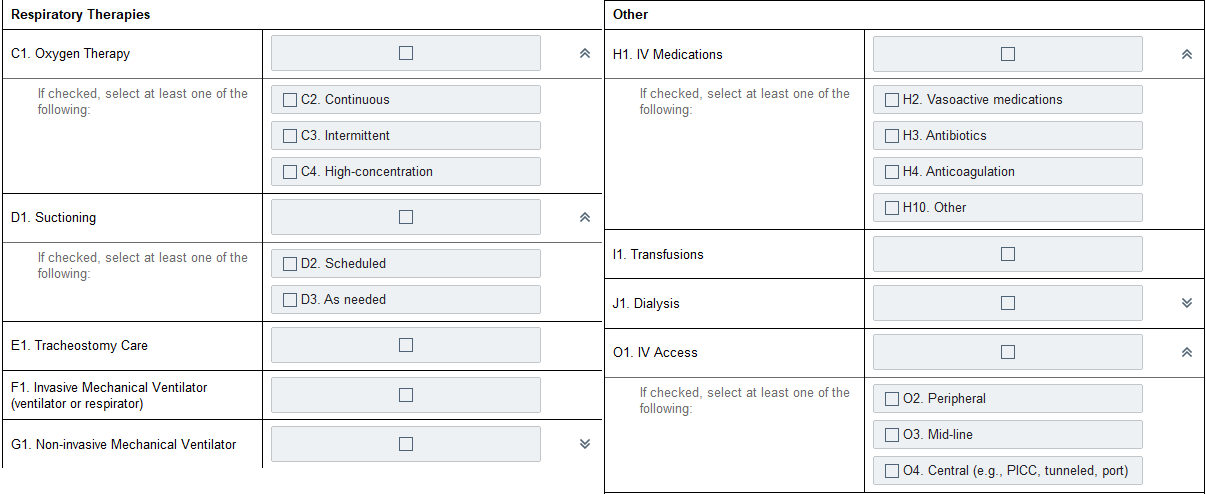The image size is (1206, 494).
Task: Check the C1 Oxygen Therapy checkbox
Action: [x=406, y=53]
